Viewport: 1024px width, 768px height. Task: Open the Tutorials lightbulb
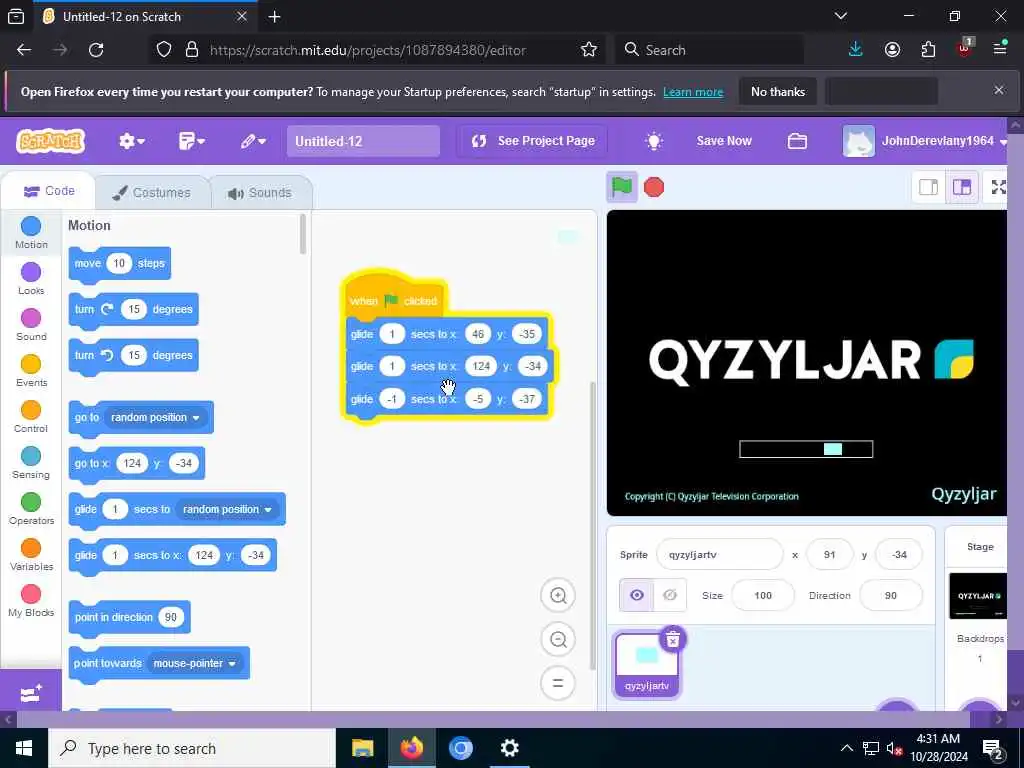[654, 140]
